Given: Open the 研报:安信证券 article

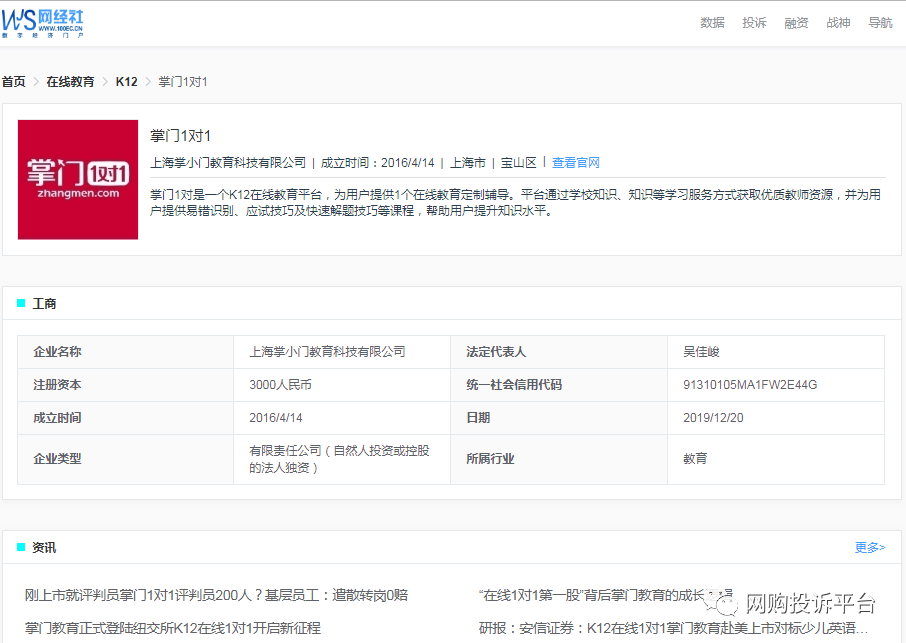Looking at the screenshot, I should (x=673, y=628).
